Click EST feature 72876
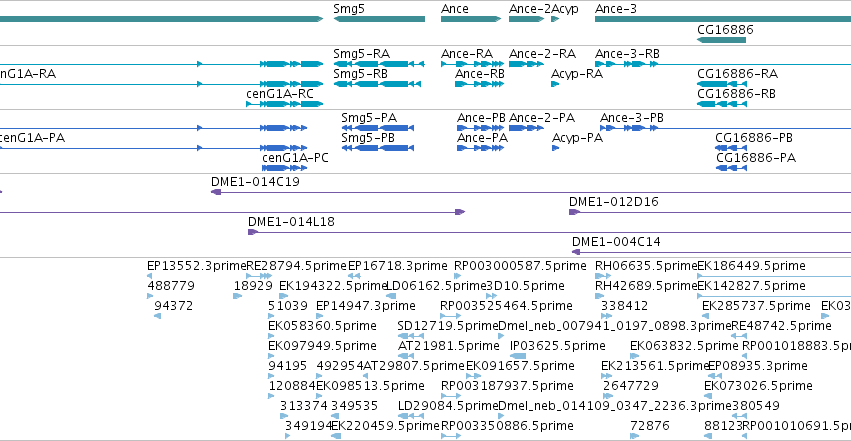This screenshot has height=441, width=851. [x=650, y=426]
